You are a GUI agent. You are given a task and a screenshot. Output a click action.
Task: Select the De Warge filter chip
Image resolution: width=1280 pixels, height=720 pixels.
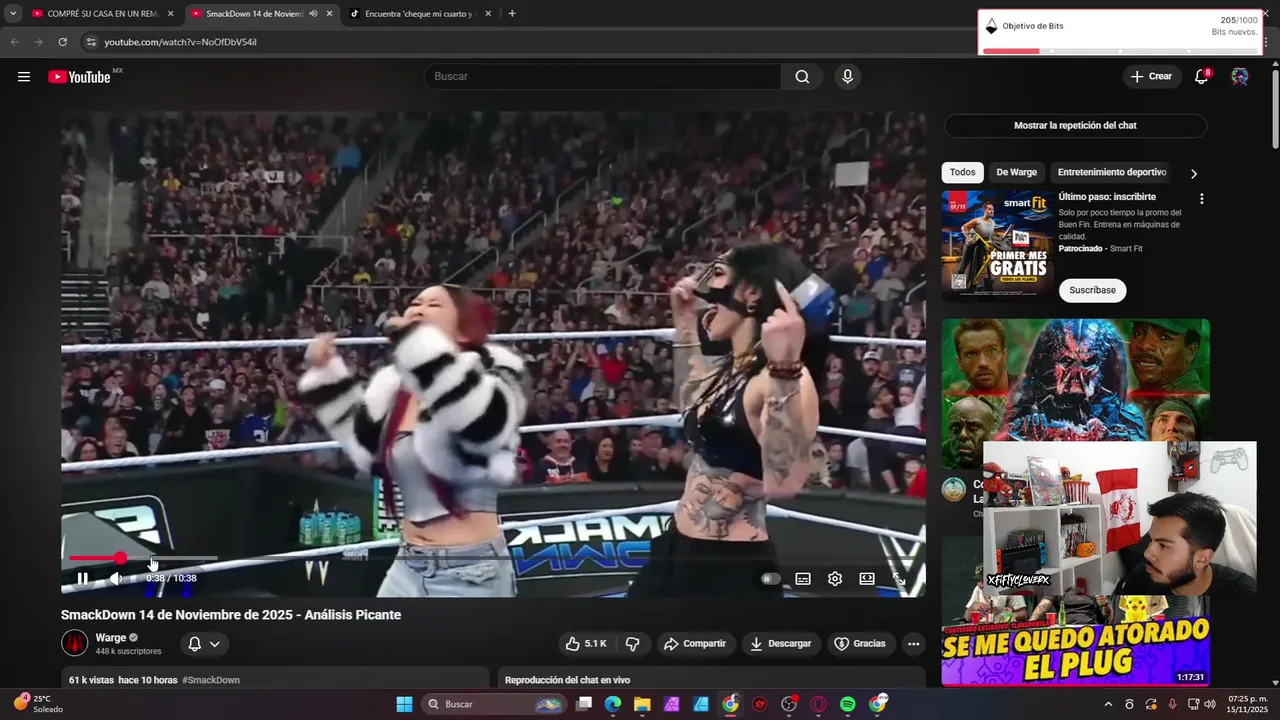1016,172
